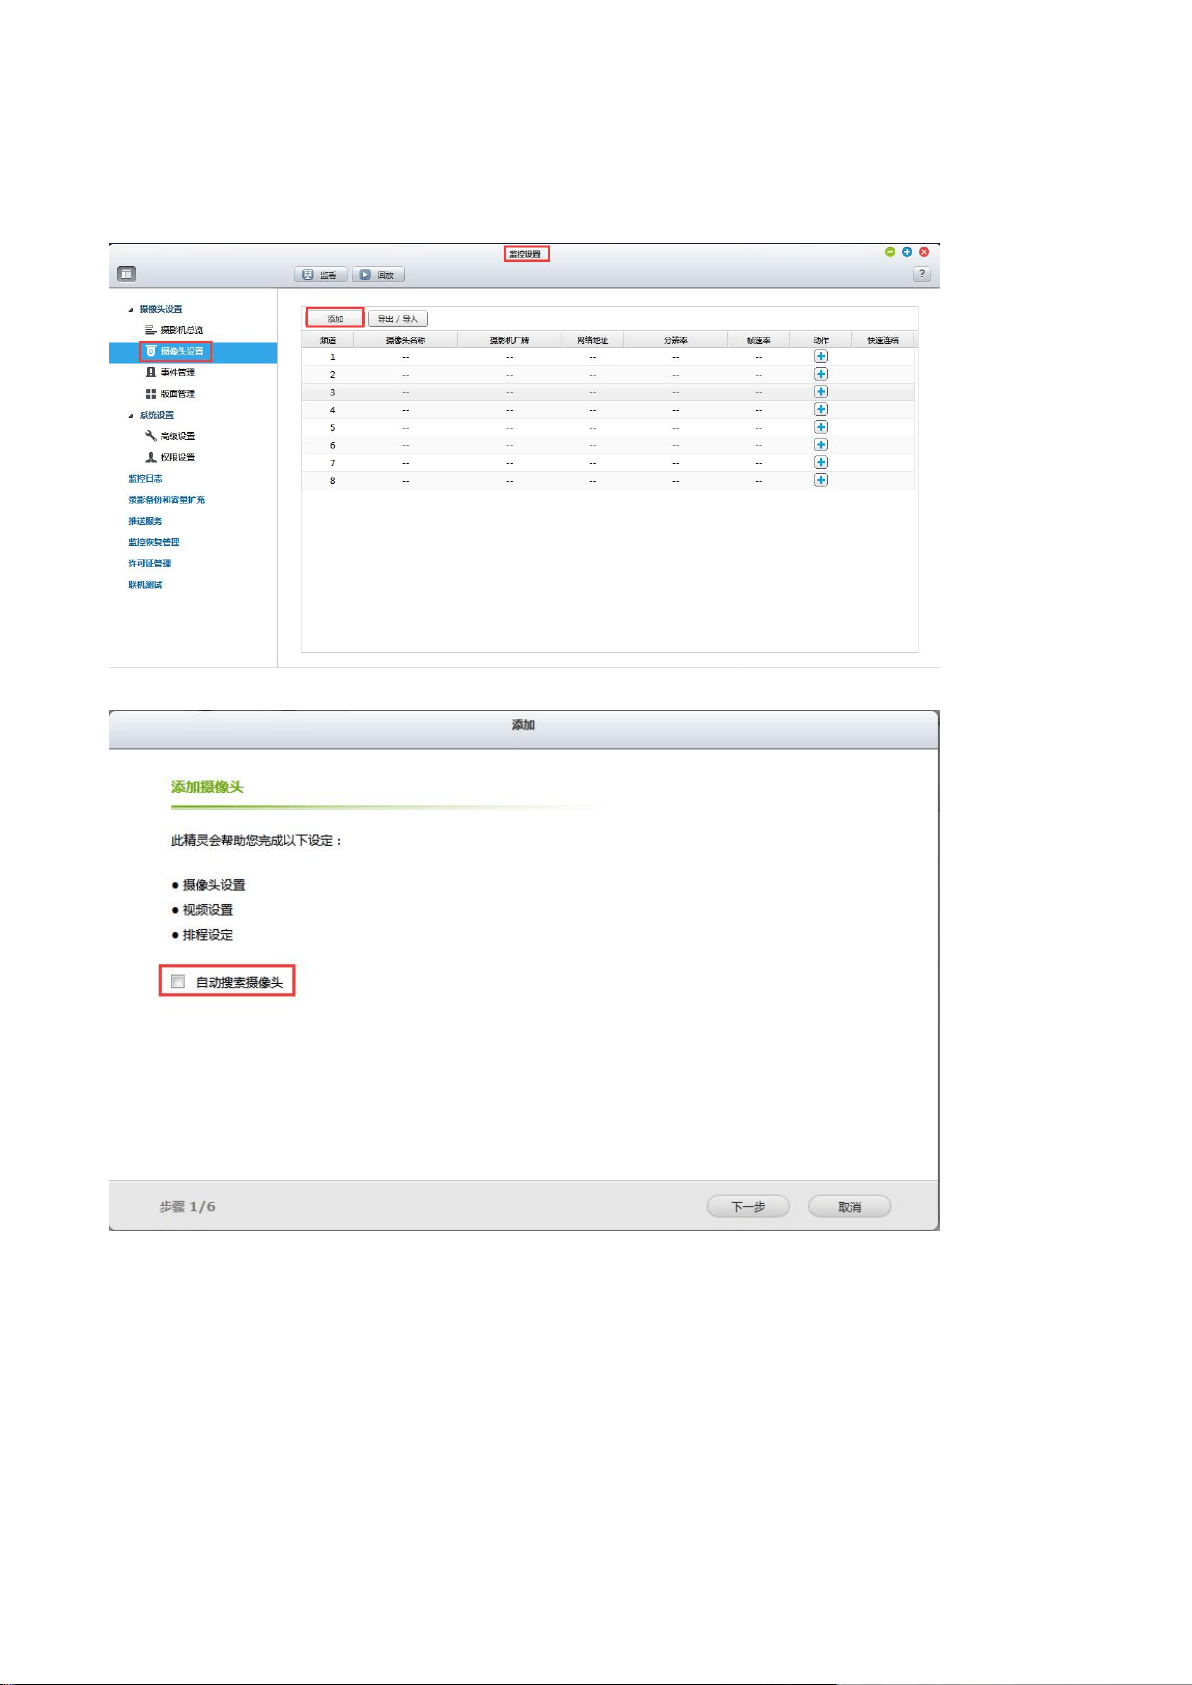Enable the 自动搜索摄像头 checkbox
The width and height of the screenshot is (1192, 1685).
coord(178,982)
